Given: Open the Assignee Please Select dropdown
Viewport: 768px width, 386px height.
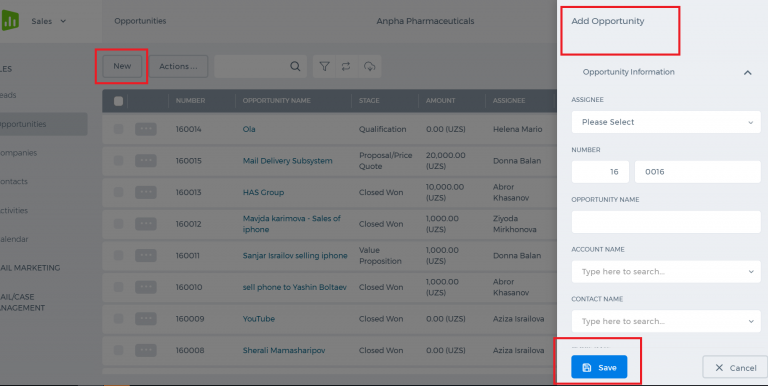Looking at the screenshot, I should tap(666, 122).
